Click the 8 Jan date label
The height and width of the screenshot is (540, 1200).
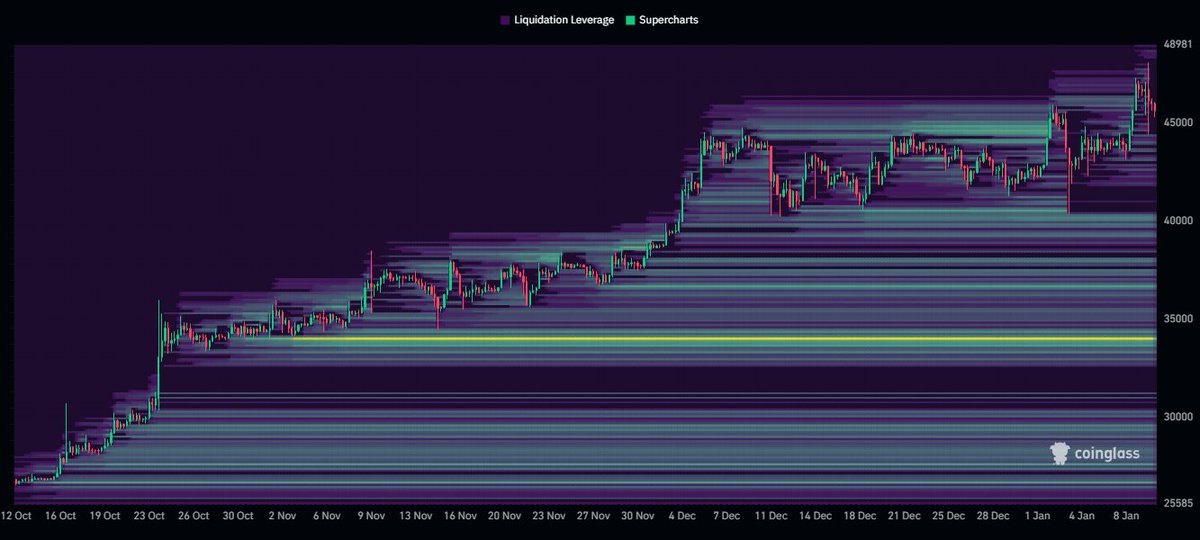click(1127, 517)
